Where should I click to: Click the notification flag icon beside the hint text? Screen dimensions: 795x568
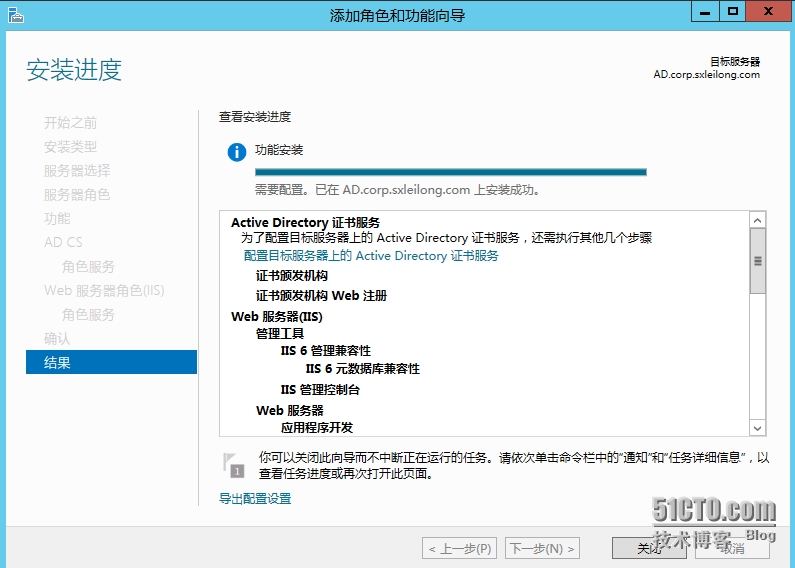point(234,466)
